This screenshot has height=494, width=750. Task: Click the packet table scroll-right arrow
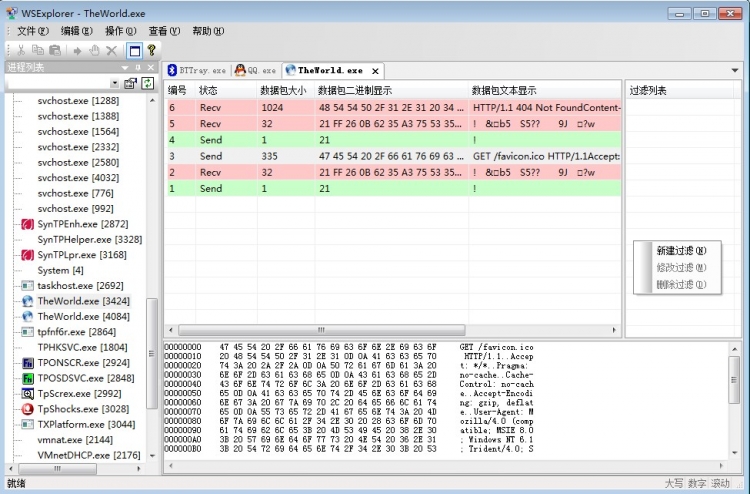pos(615,330)
